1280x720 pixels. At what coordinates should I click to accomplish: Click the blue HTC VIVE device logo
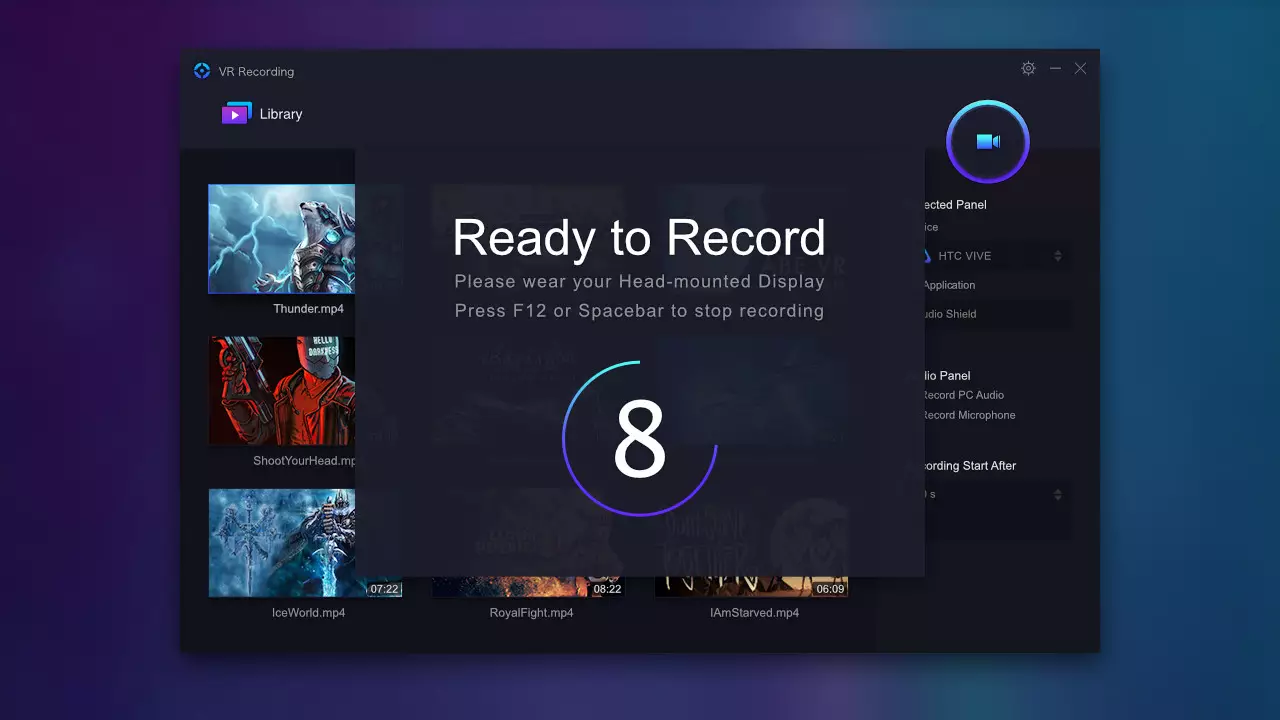pos(927,256)
